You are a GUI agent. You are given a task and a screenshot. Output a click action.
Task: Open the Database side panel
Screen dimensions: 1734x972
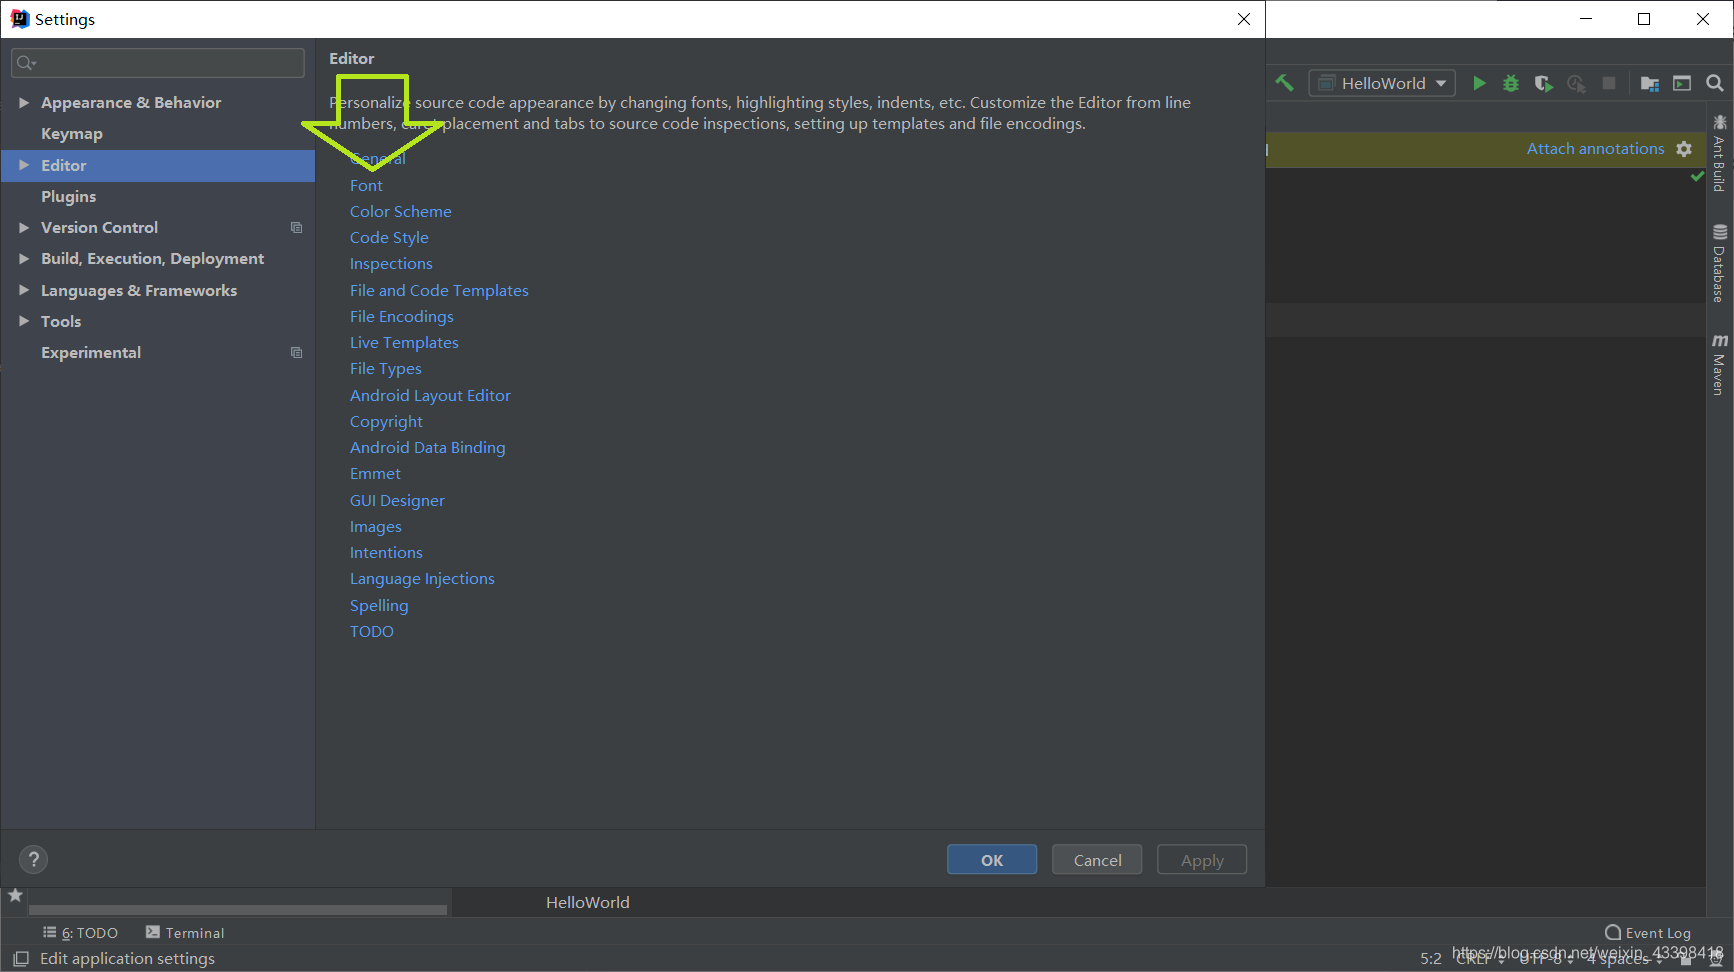(x=1719, y=264)
